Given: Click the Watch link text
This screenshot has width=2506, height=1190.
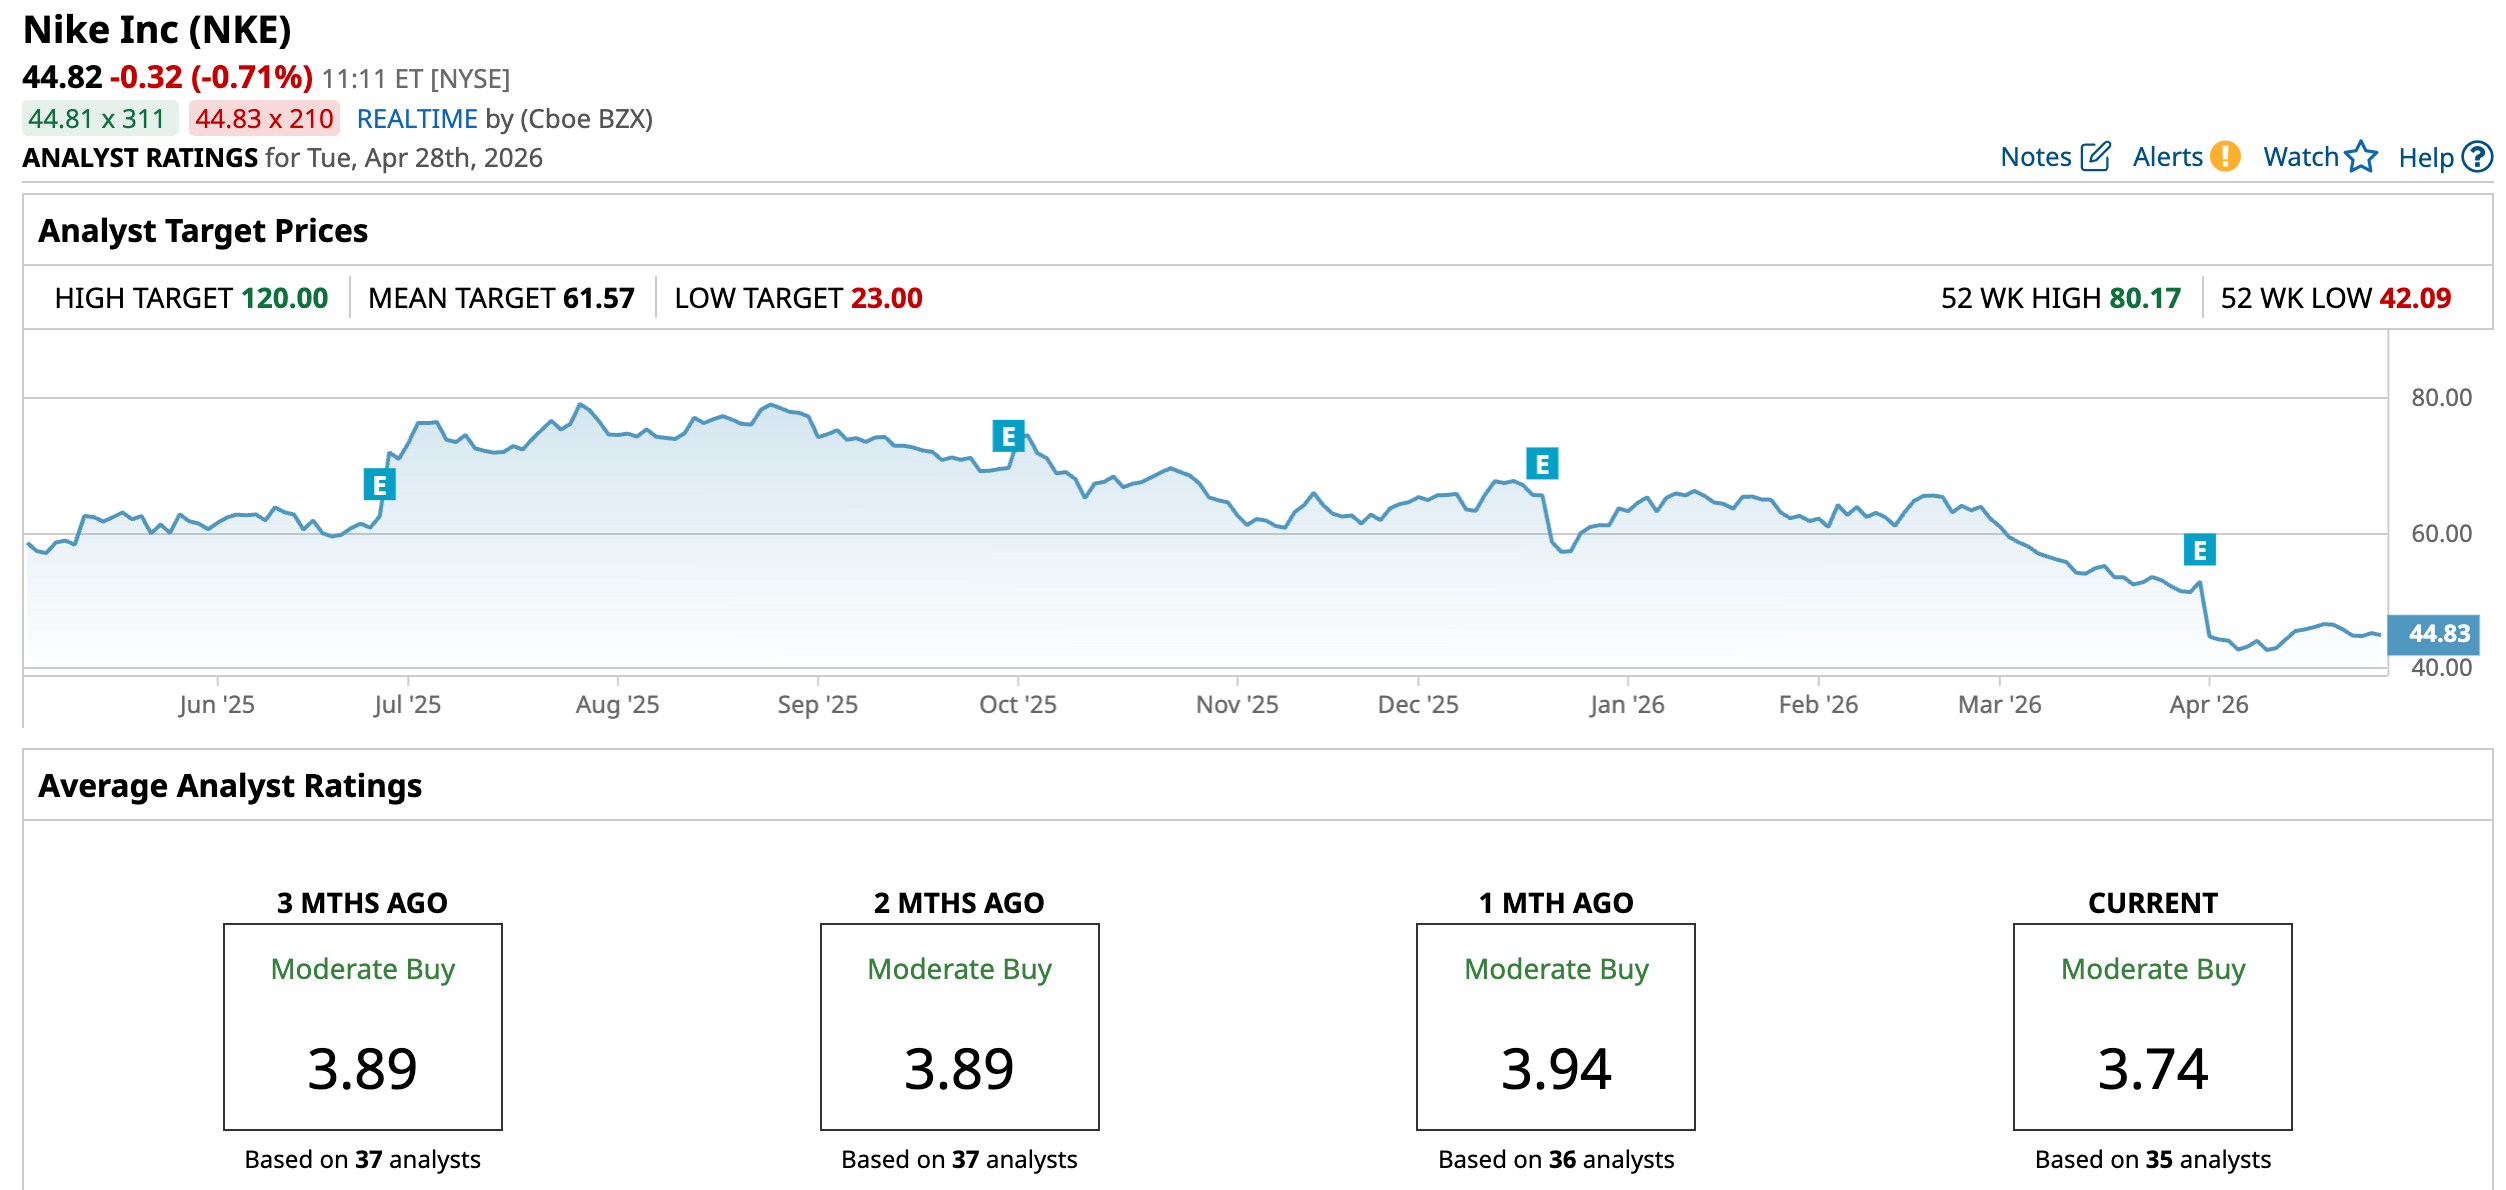Looking at the screenshot, I should tap(2300, 157).
